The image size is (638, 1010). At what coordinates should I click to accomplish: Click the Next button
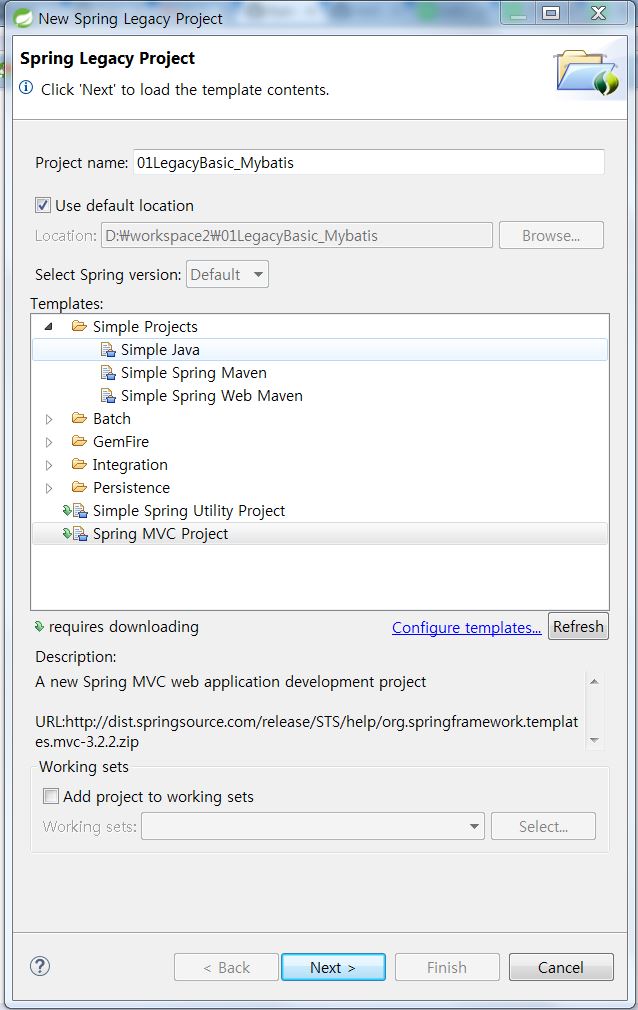point(333,967)
